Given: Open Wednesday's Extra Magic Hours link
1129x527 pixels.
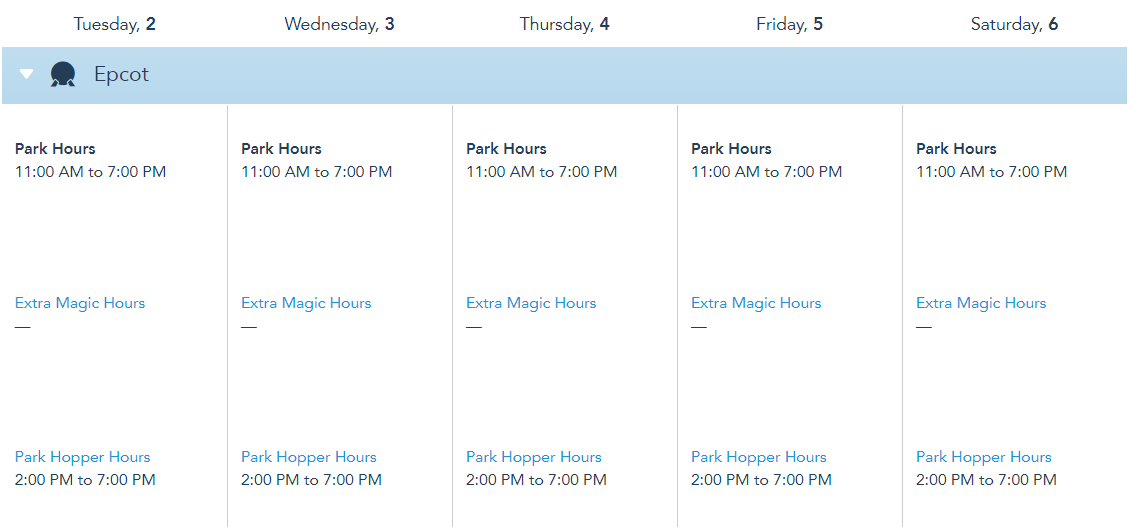Looking at the screenshot, I should [x=306, y=303].
